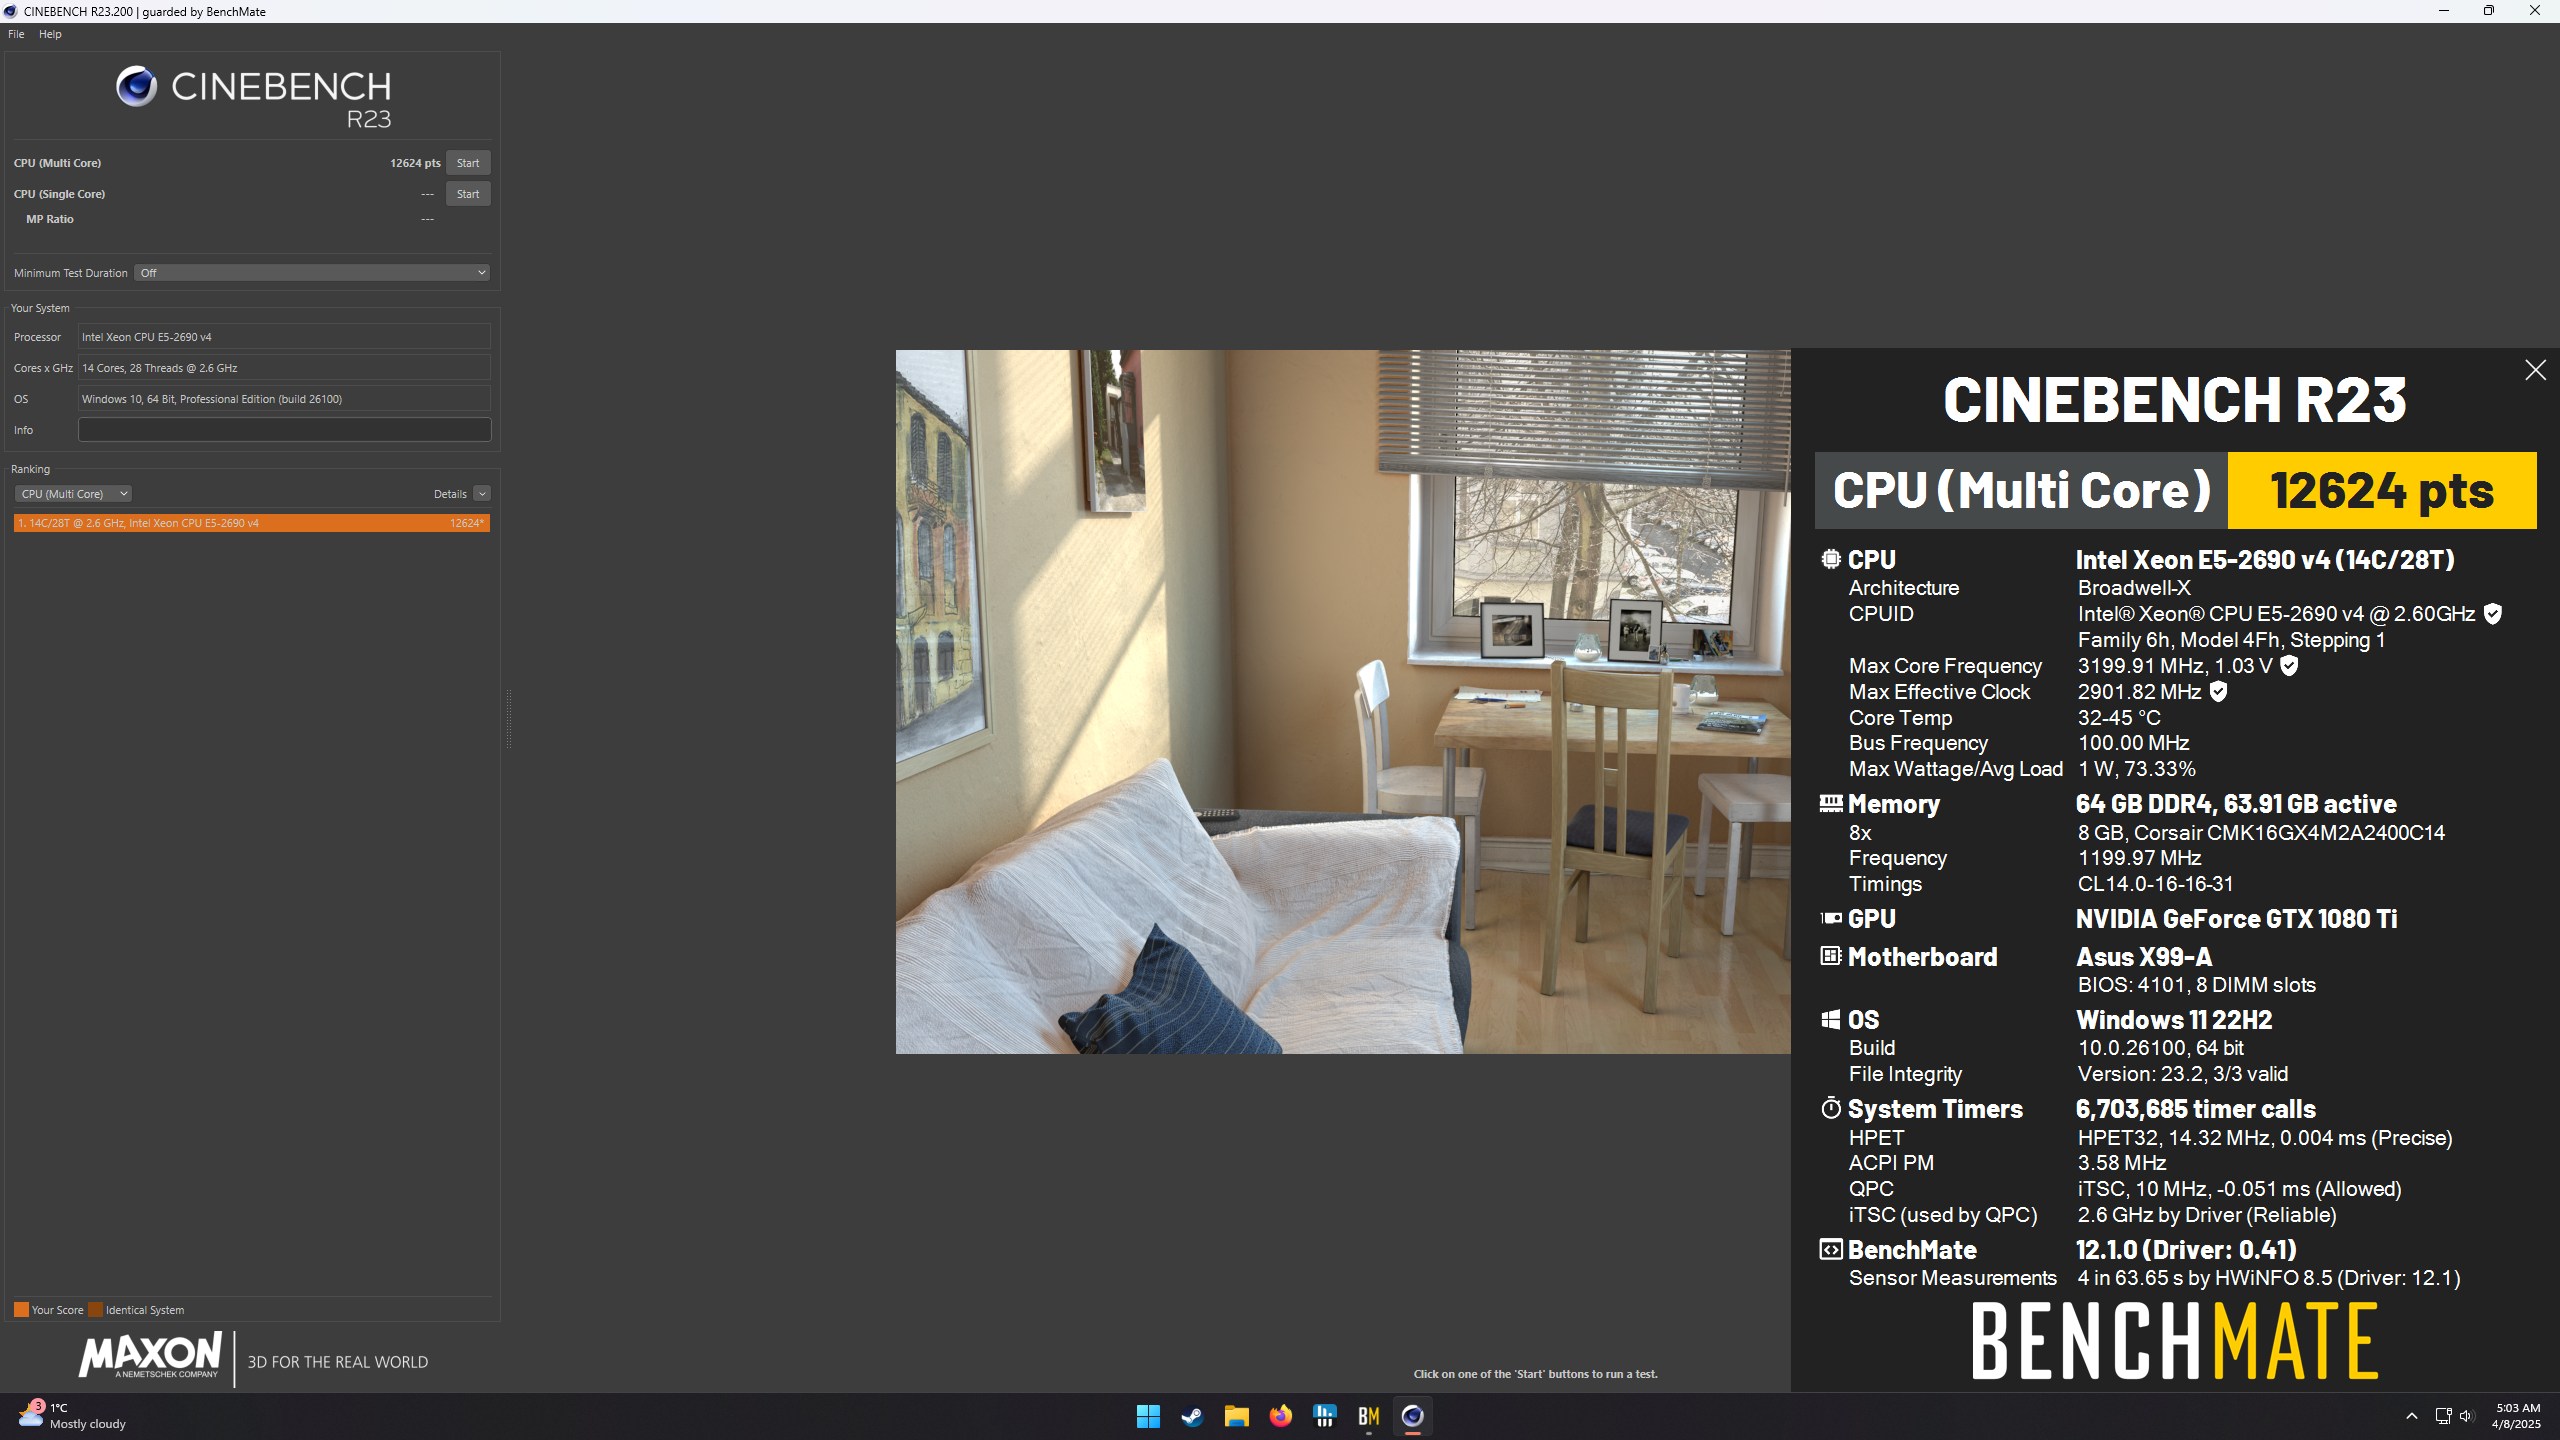Click the 12624 pts score in left panel
Screen dimensions: 2560x1440
coord(415,163)
